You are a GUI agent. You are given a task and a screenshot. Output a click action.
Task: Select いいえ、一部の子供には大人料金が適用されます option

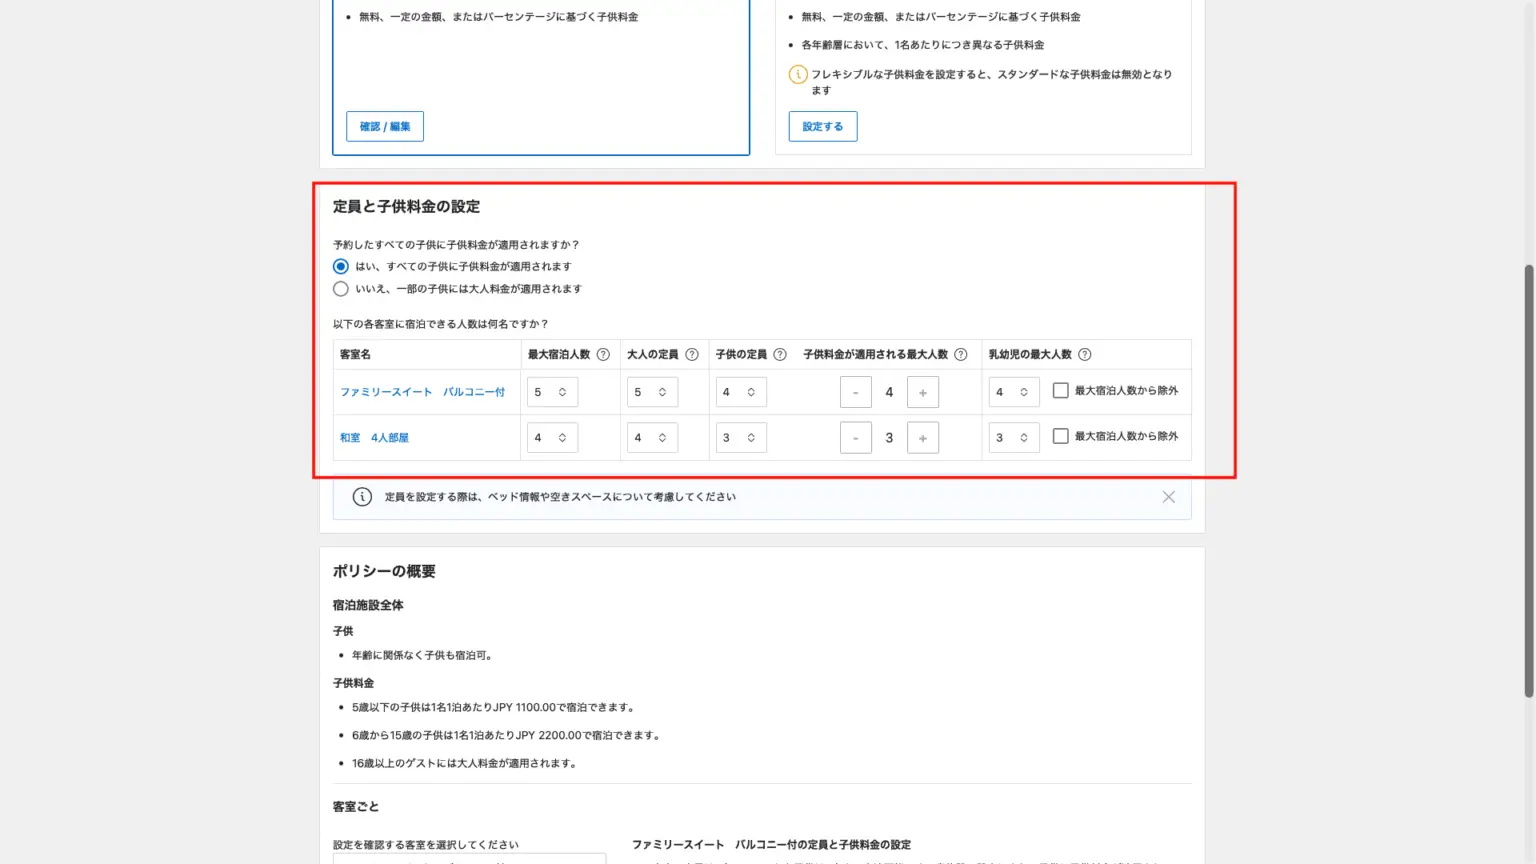(341, 289)
